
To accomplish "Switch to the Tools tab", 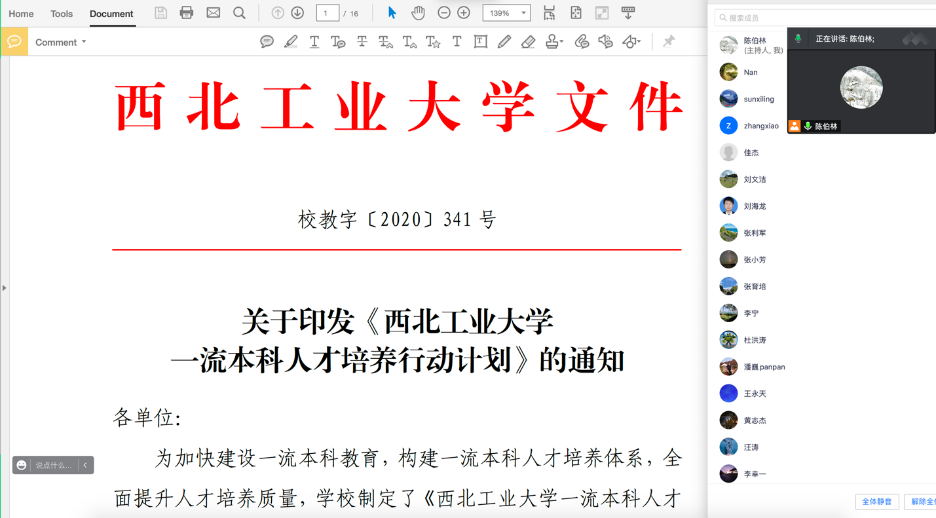I will coord(62,14).
